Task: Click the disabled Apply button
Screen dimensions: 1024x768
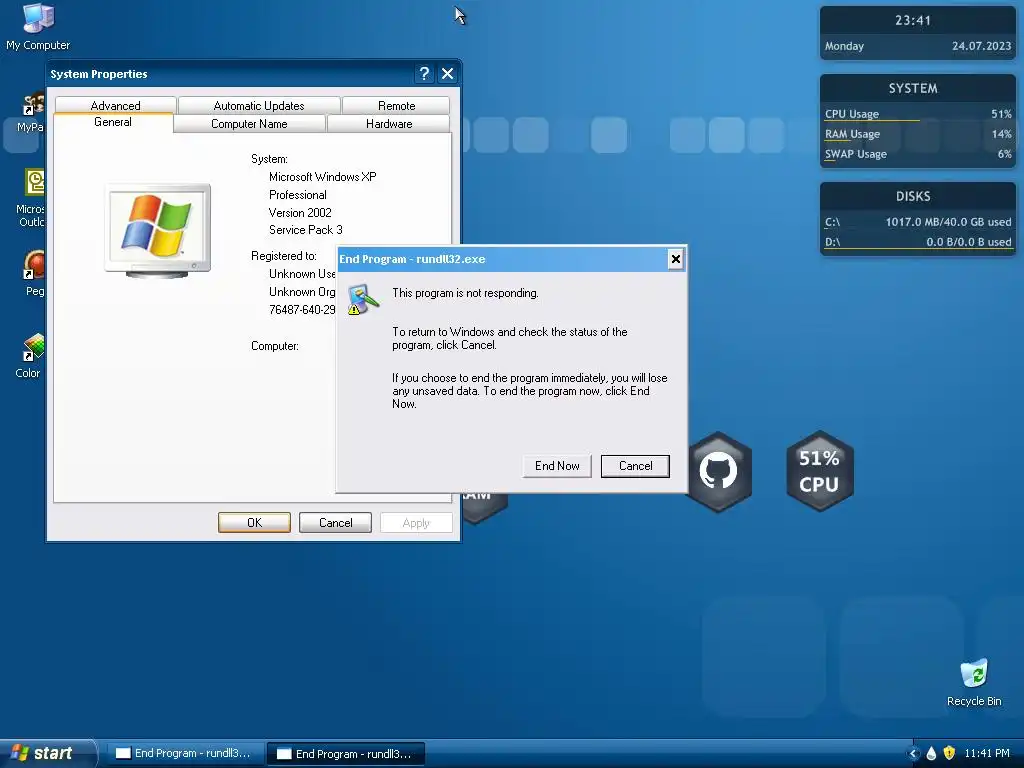Action: click(x=417, y=522)
